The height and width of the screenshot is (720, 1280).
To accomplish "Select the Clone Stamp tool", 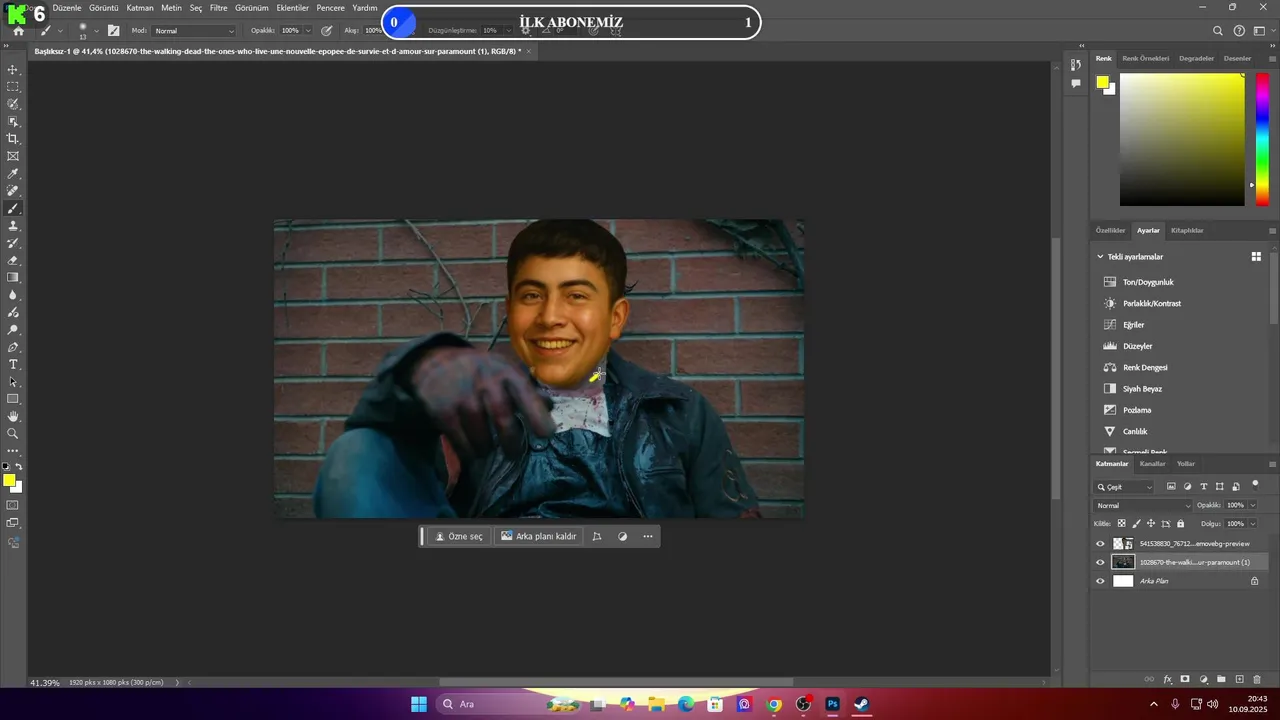I will click(x=13, y=226).
